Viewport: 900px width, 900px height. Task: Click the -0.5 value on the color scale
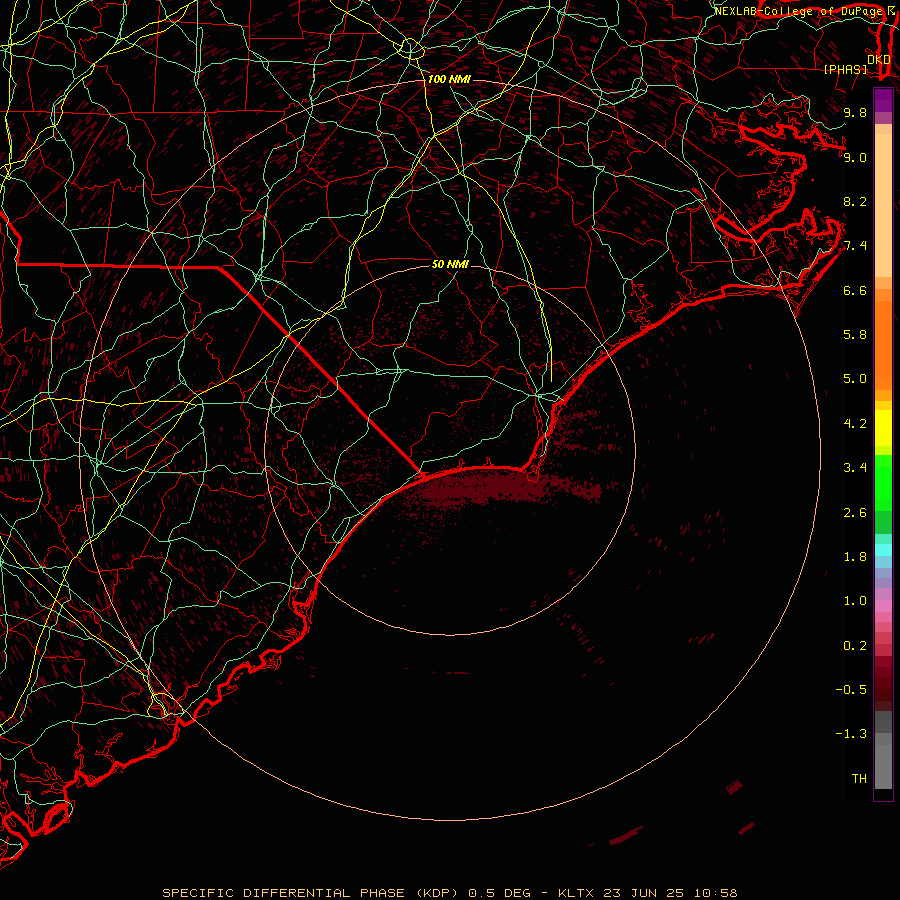(851, 690)
